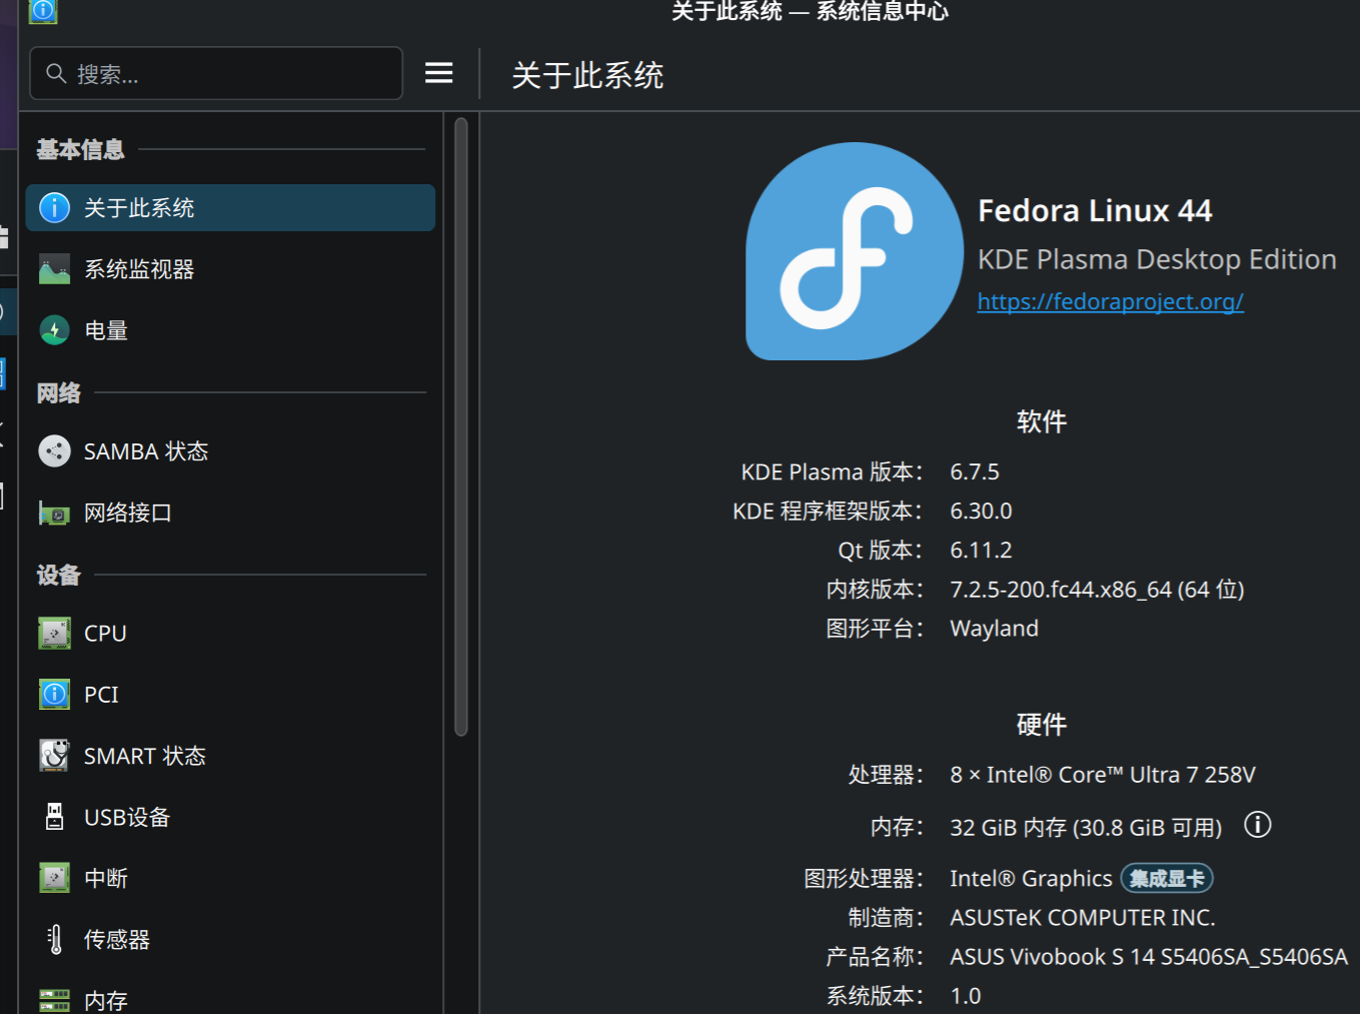1360x1014 pixels.
Task: Open the USB设备 entry
Action: [x=230, y=817]
